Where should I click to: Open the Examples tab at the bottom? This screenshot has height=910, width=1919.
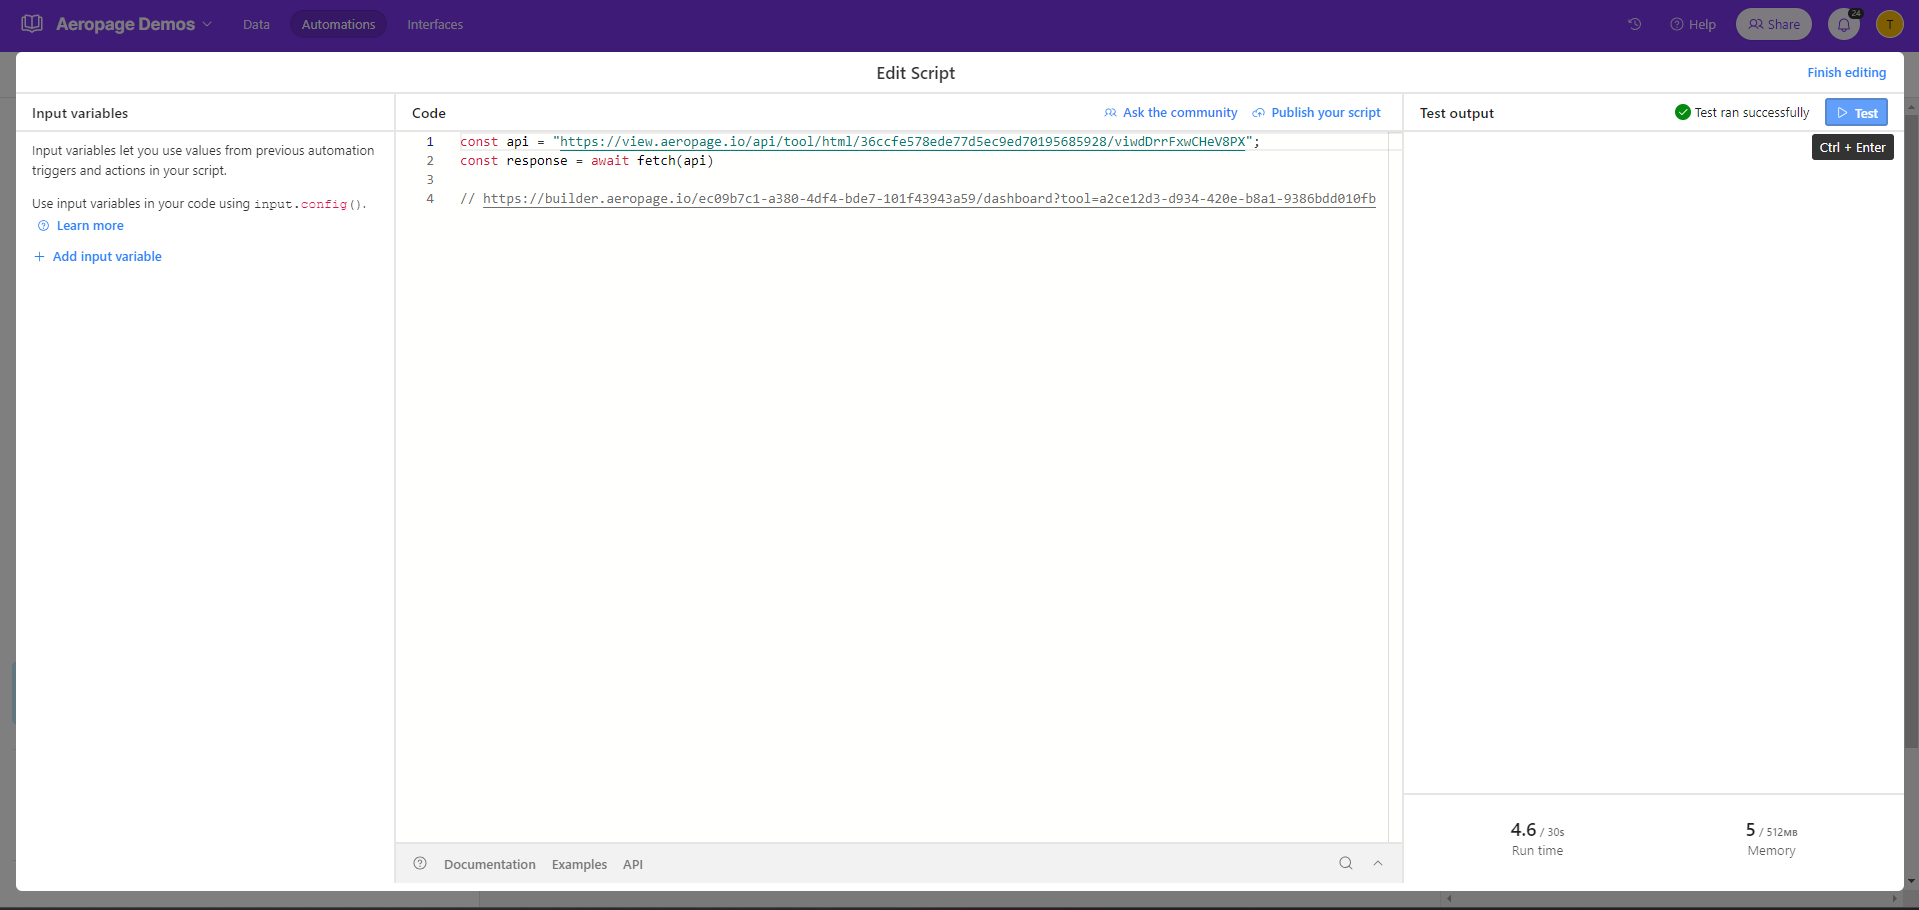[x=579, y=864]
